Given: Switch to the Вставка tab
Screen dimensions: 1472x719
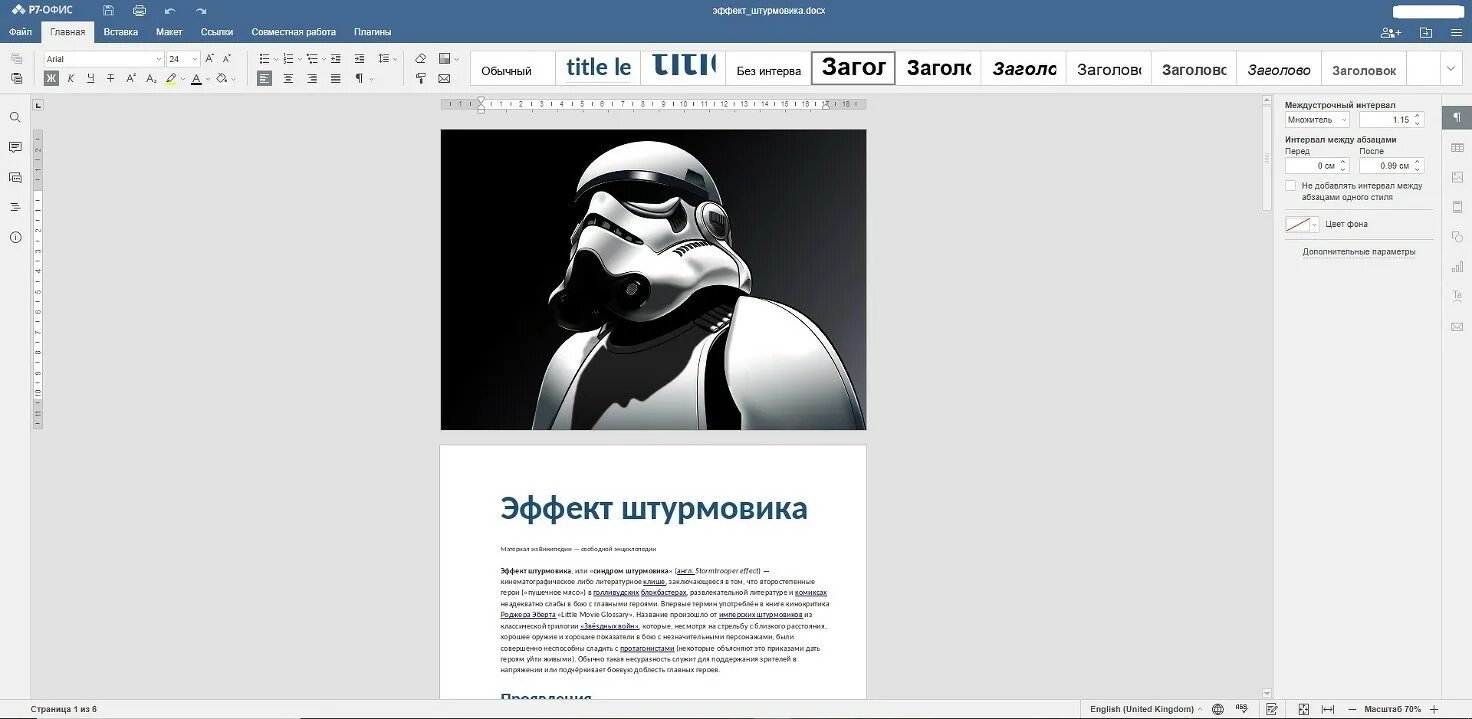Looking at the screenshot, I should (x=120, y=32).
